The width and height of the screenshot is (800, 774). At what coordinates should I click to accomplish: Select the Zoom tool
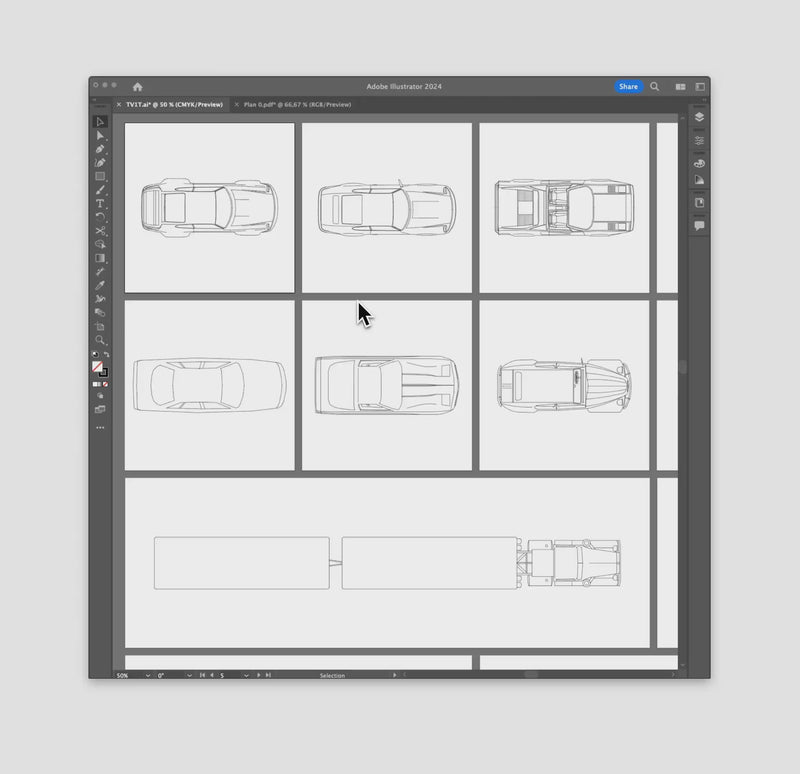tap(100, 340)
